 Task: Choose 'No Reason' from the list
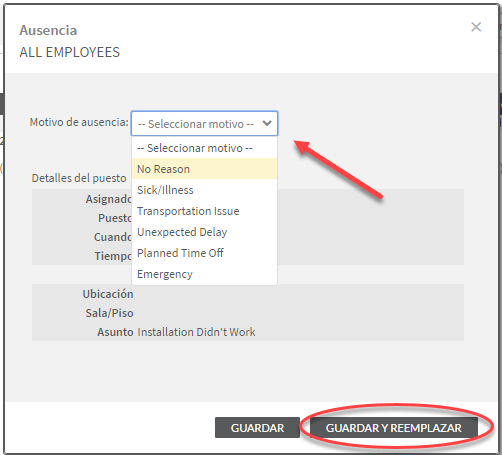tap(204, 169)
